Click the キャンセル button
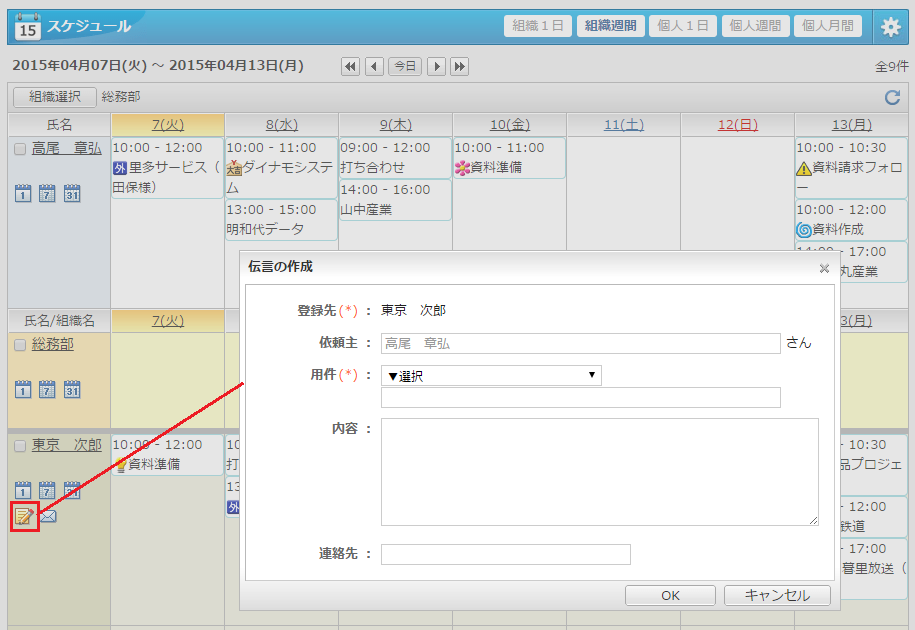The width and height of the screenshot is (915, 630). 777,595
